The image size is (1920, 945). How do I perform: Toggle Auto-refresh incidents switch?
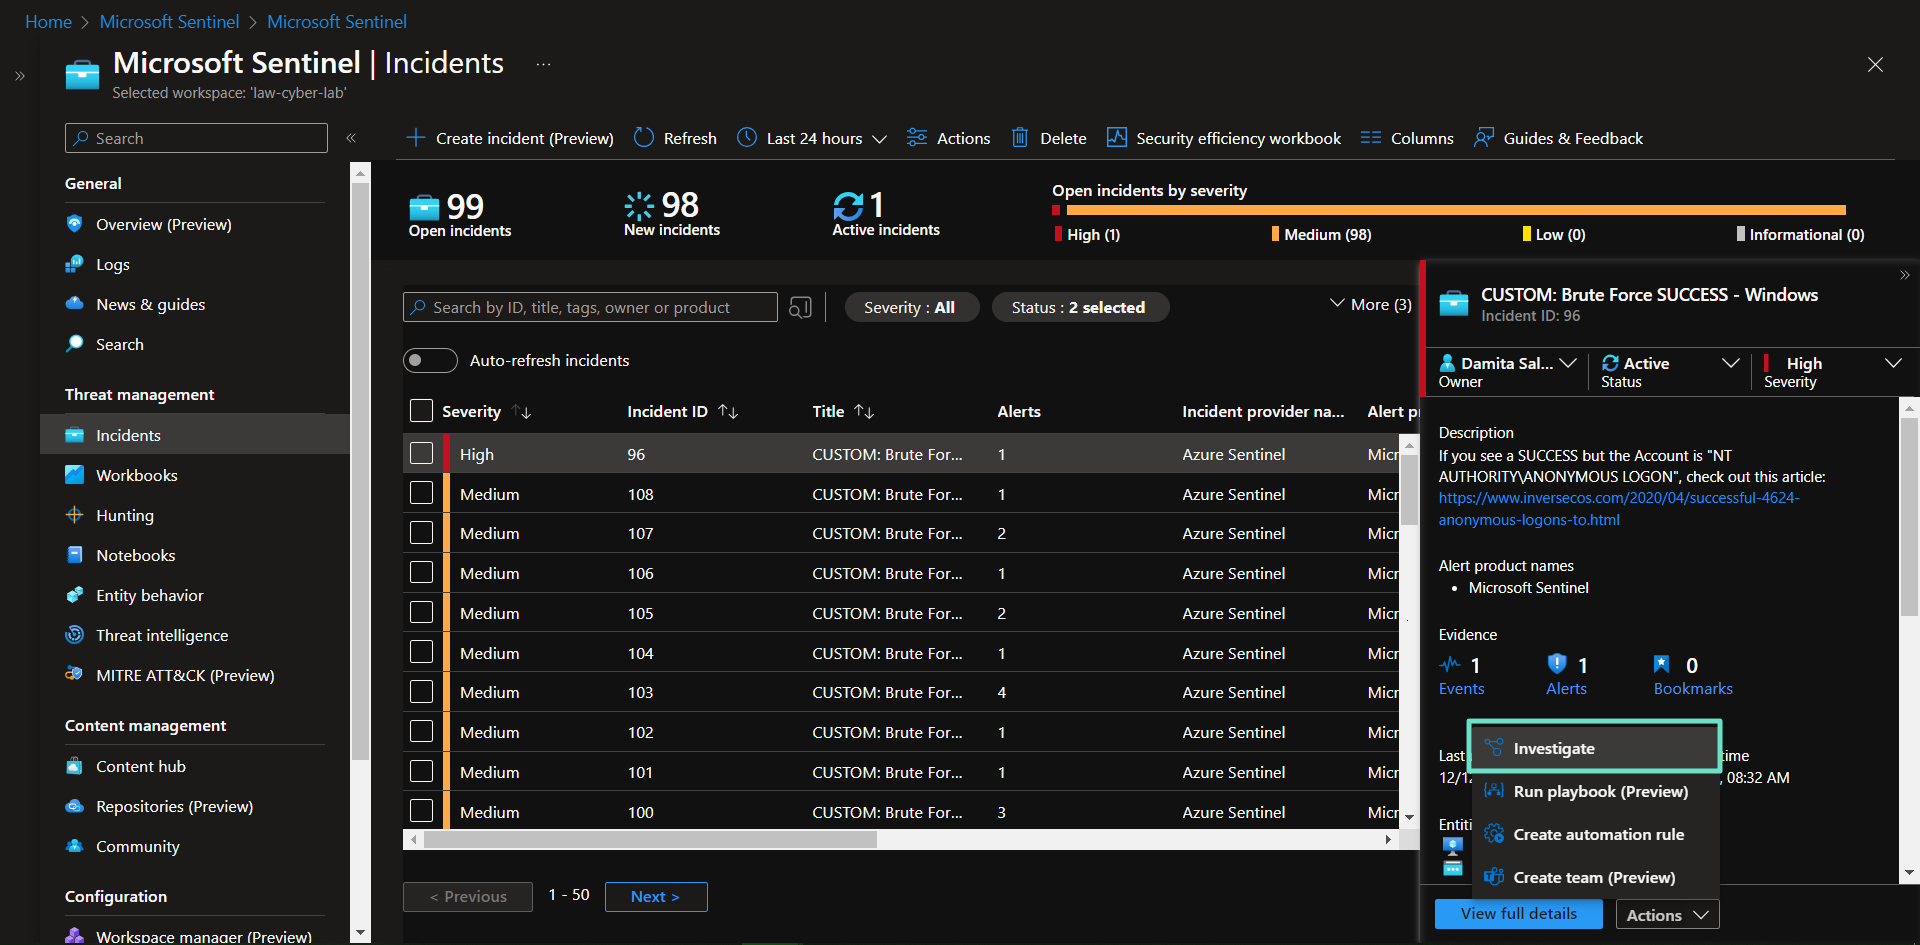430,360
